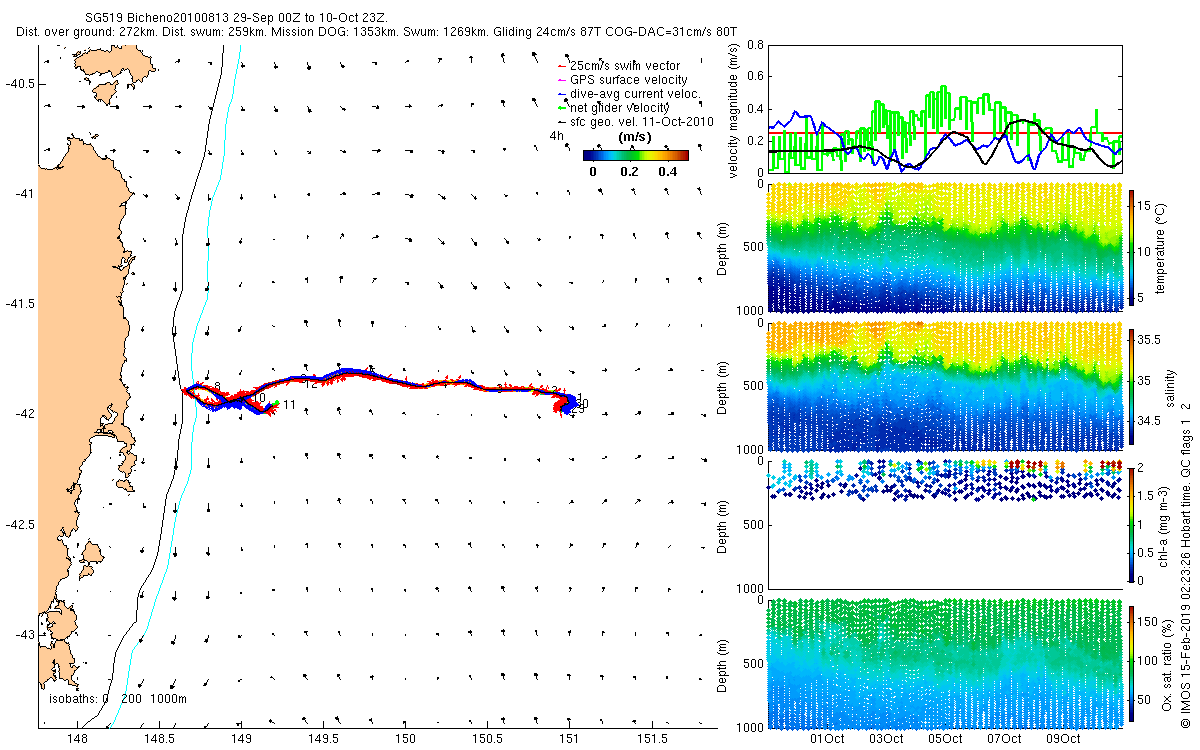Click the temperature depth section plot
The image size is (1200, 750).
pos(944,247)
